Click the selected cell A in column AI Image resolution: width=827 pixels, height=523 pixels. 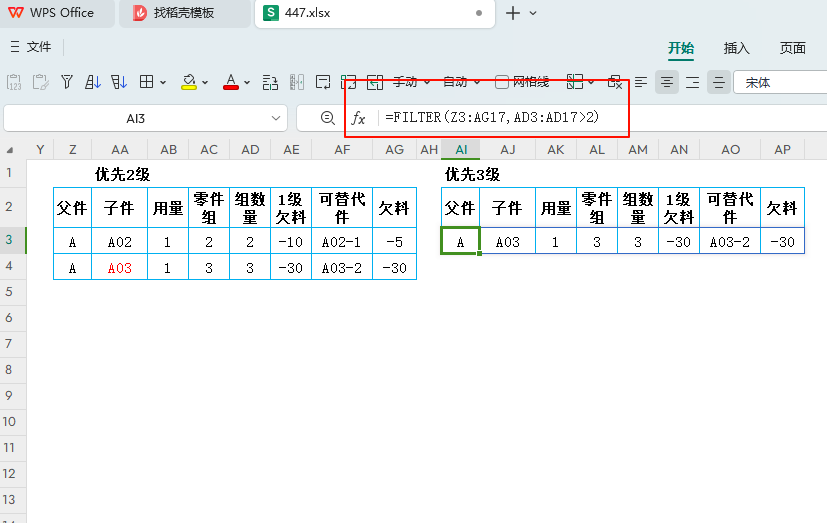[460, 241]
